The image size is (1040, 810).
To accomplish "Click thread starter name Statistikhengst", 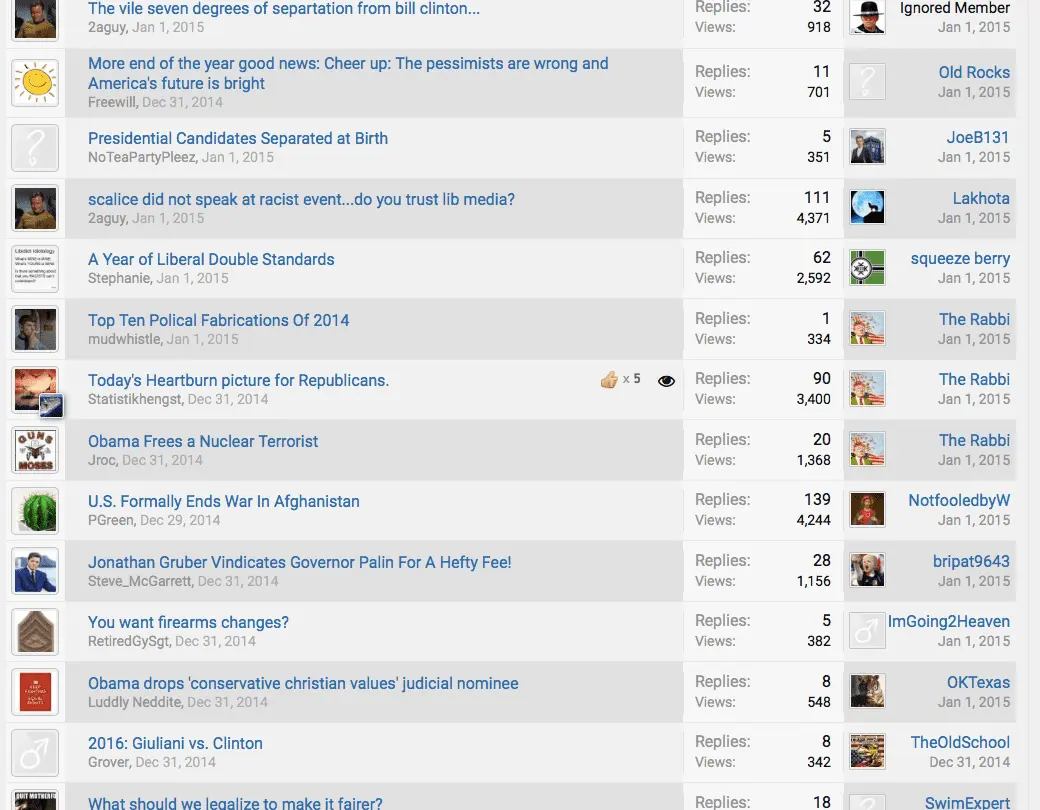I will pyautogui.click(x=135, y=399).
